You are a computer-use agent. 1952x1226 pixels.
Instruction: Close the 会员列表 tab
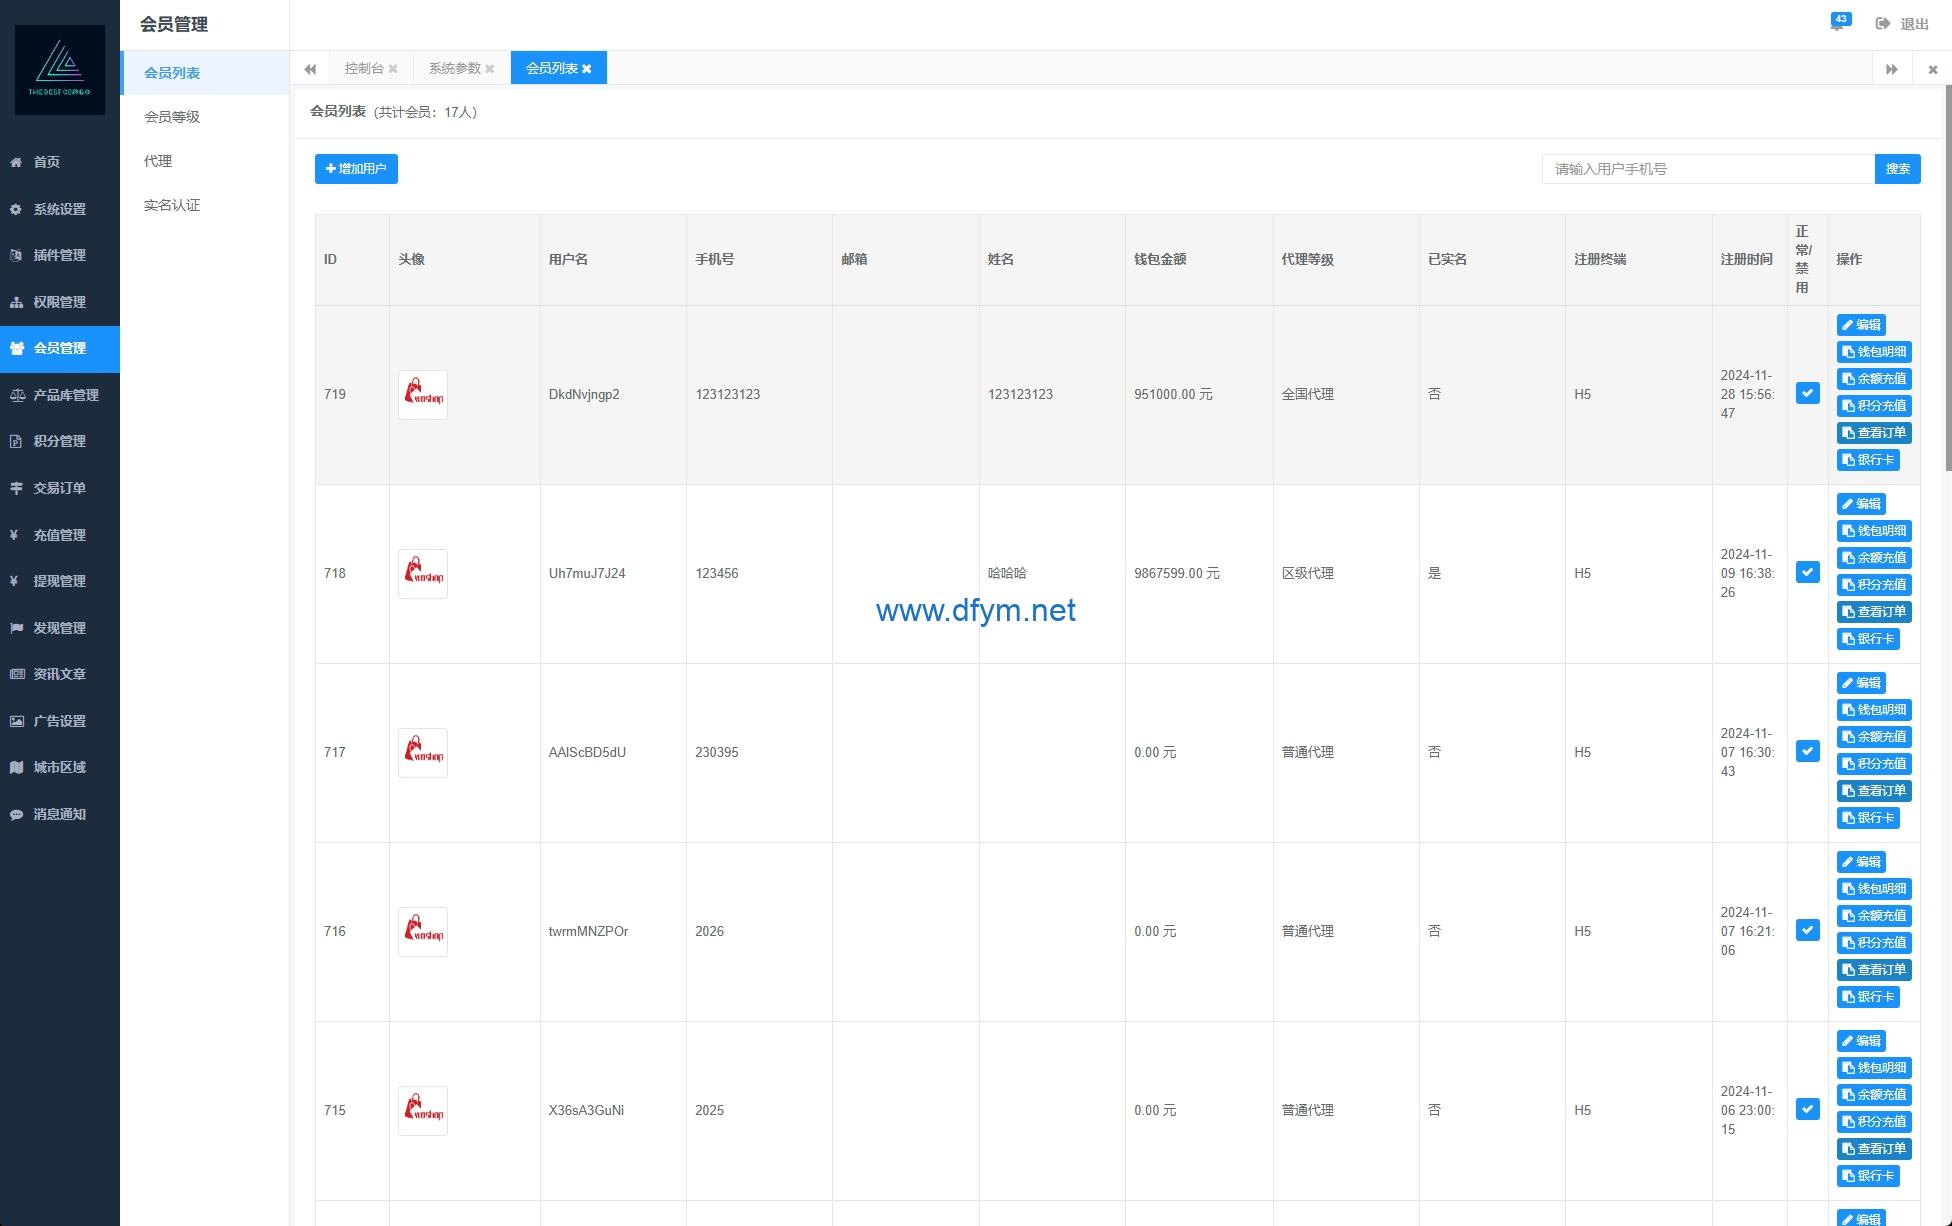click(587, 69)
